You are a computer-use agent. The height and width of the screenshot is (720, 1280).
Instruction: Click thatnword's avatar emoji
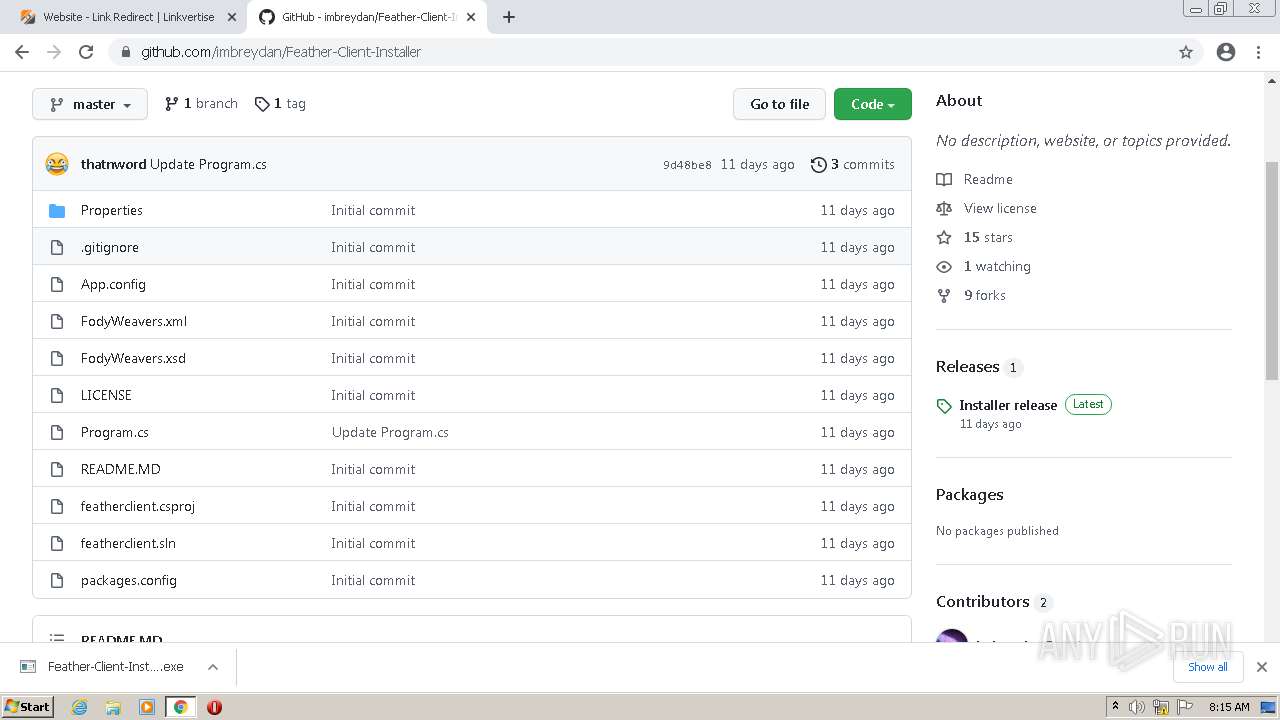[x=57, y=164]
